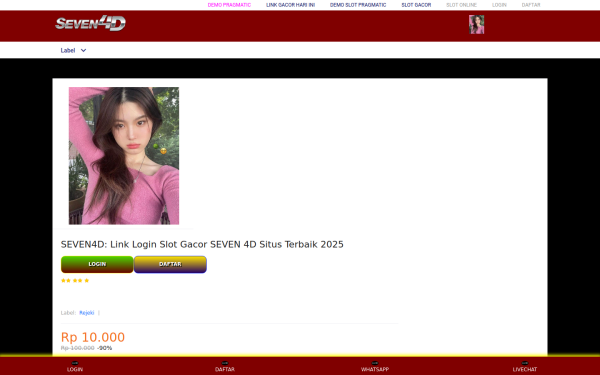Open DEMO SLOT PRAGMATIC menu item
Screen dimensions: 600x375
click(358, 5)
